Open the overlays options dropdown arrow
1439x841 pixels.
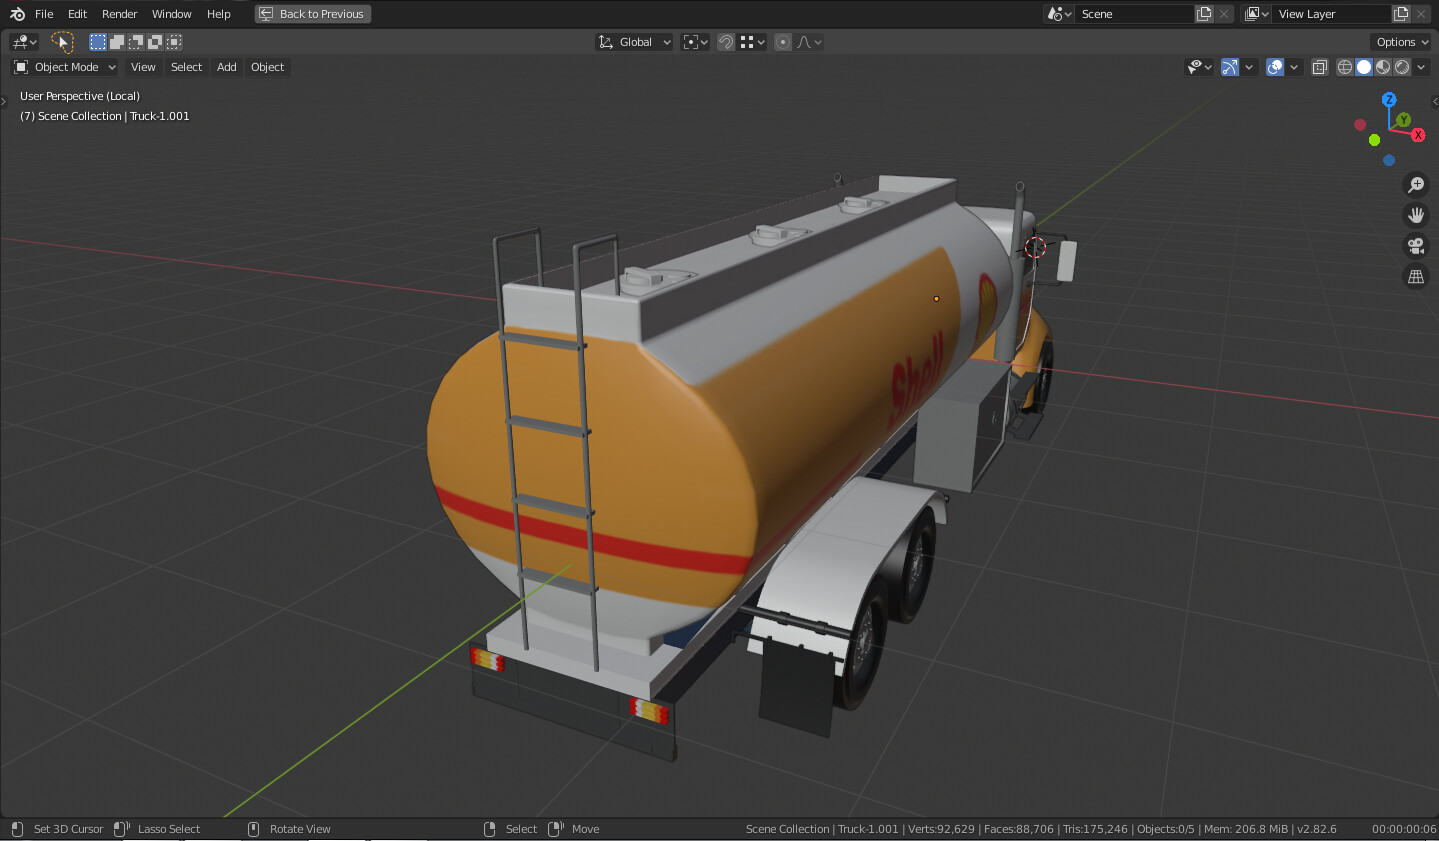click(x=1294, y=67)
